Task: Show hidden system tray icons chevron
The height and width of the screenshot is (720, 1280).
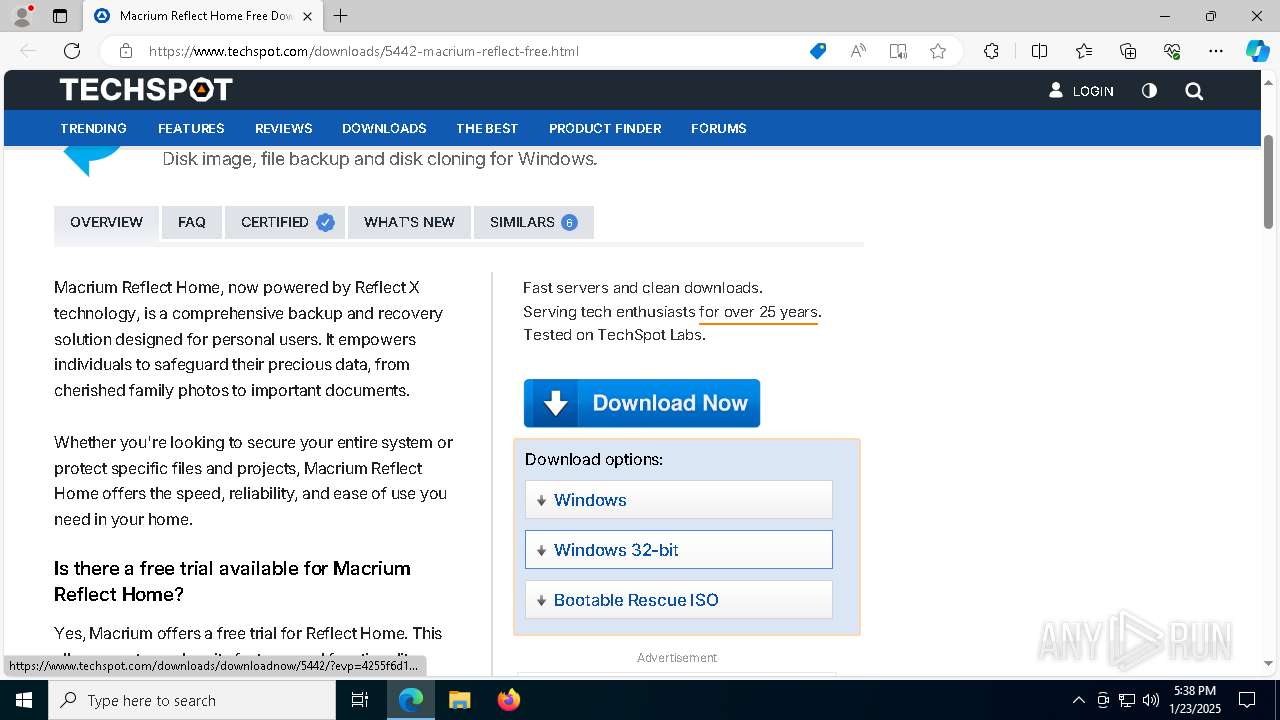Action: (x=1078, y=700)
